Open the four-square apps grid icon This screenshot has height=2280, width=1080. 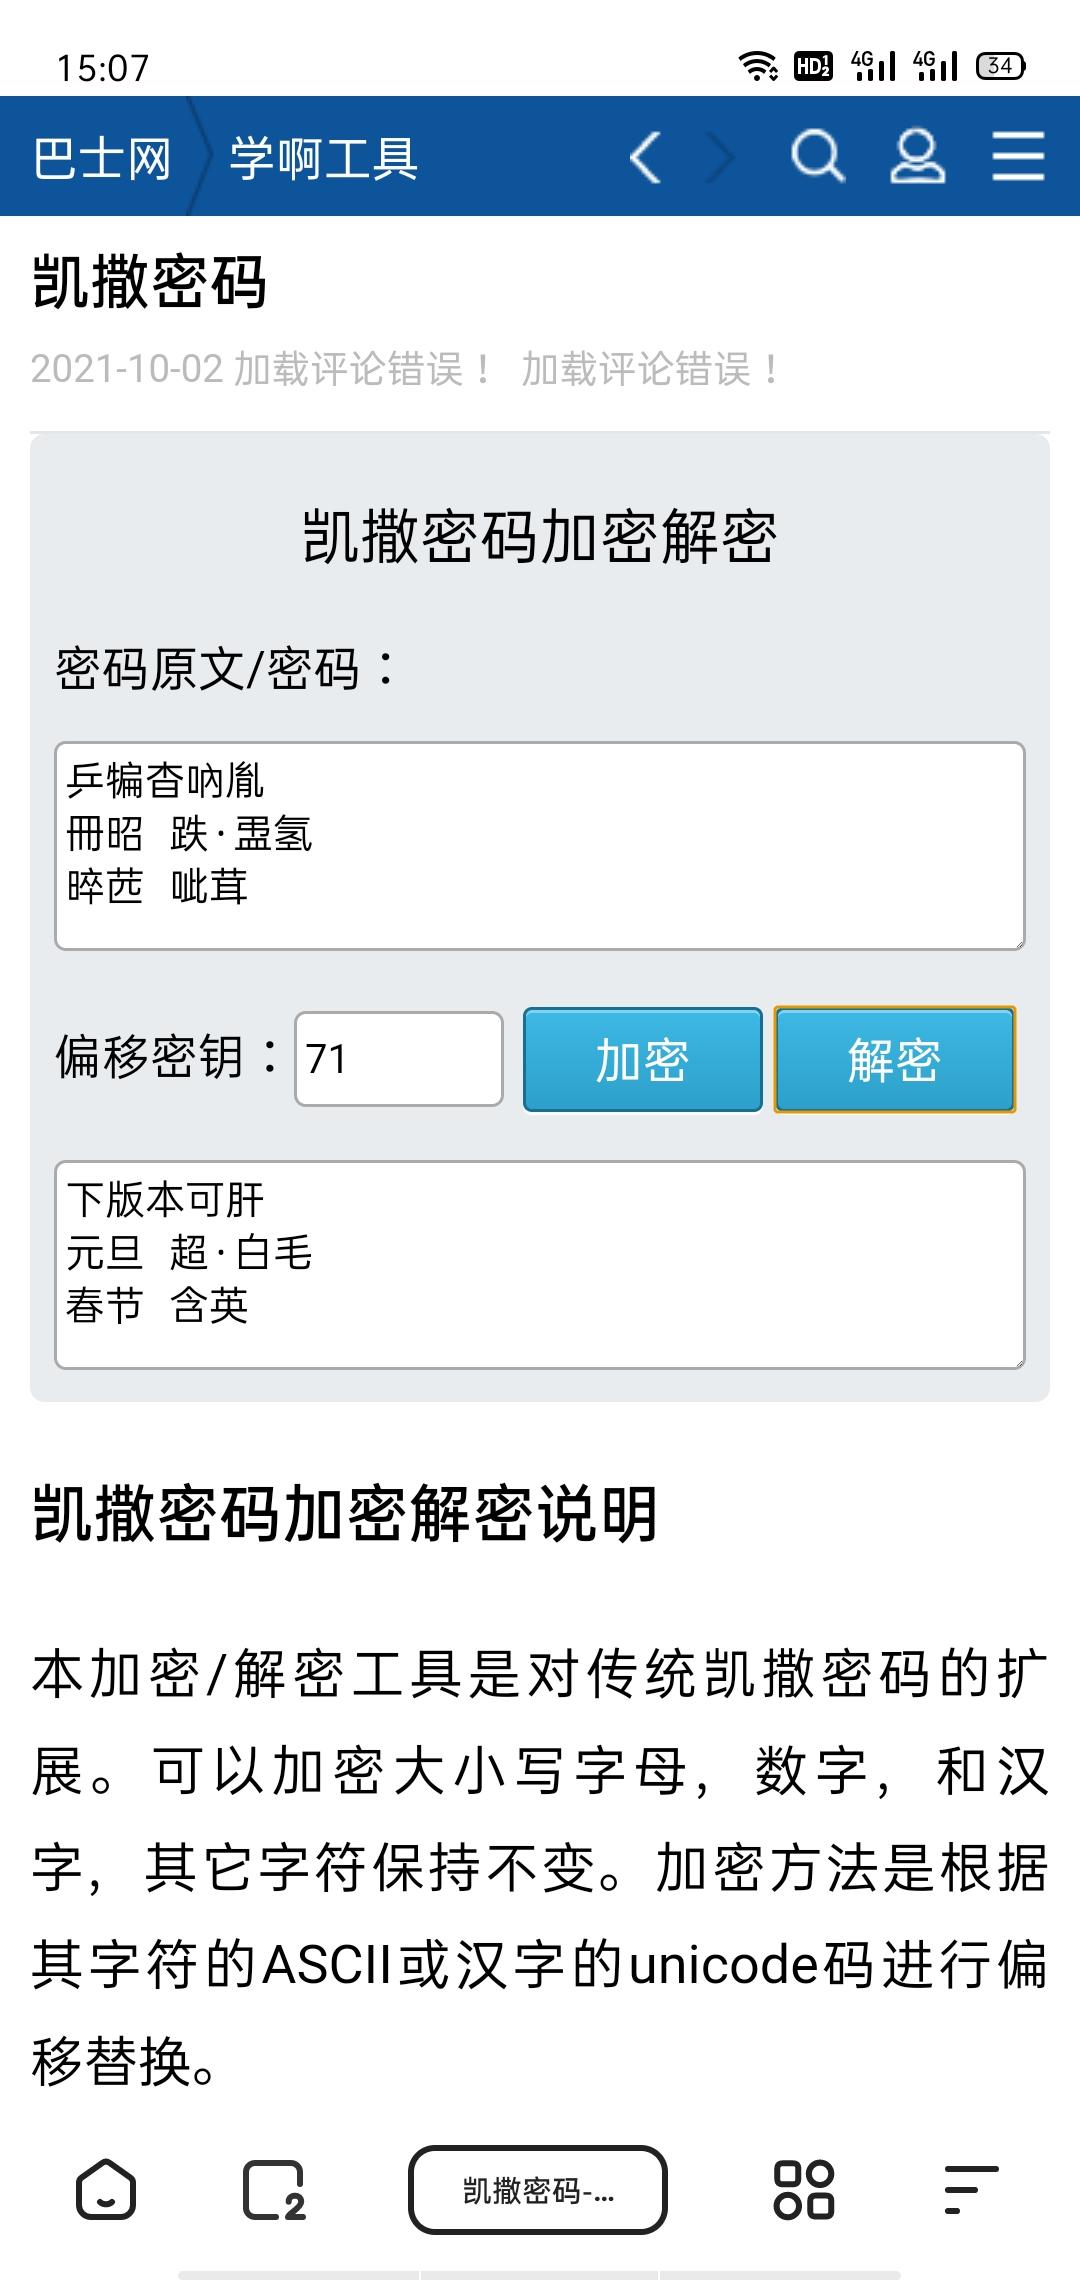[x=804, y=2190]
